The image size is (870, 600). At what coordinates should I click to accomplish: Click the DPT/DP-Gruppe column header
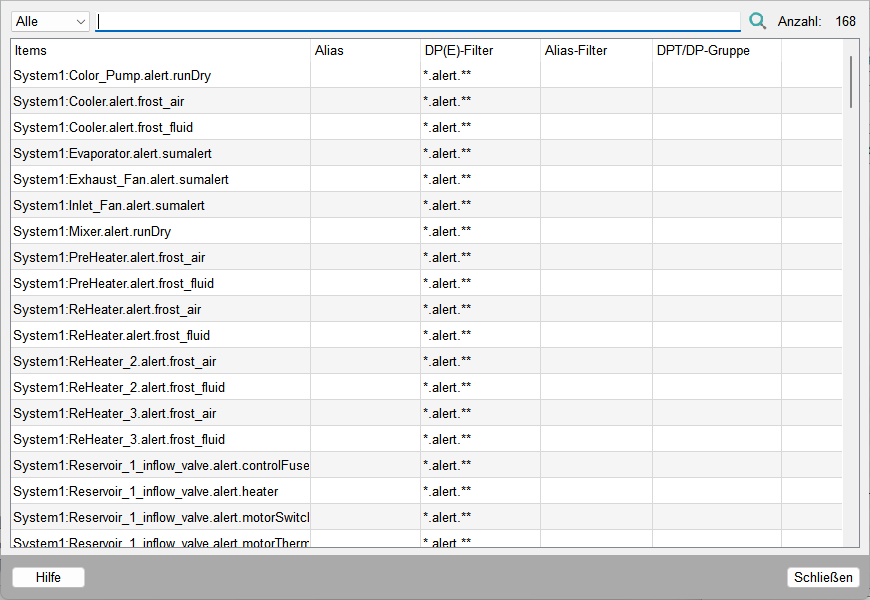(x=716, y=50)
